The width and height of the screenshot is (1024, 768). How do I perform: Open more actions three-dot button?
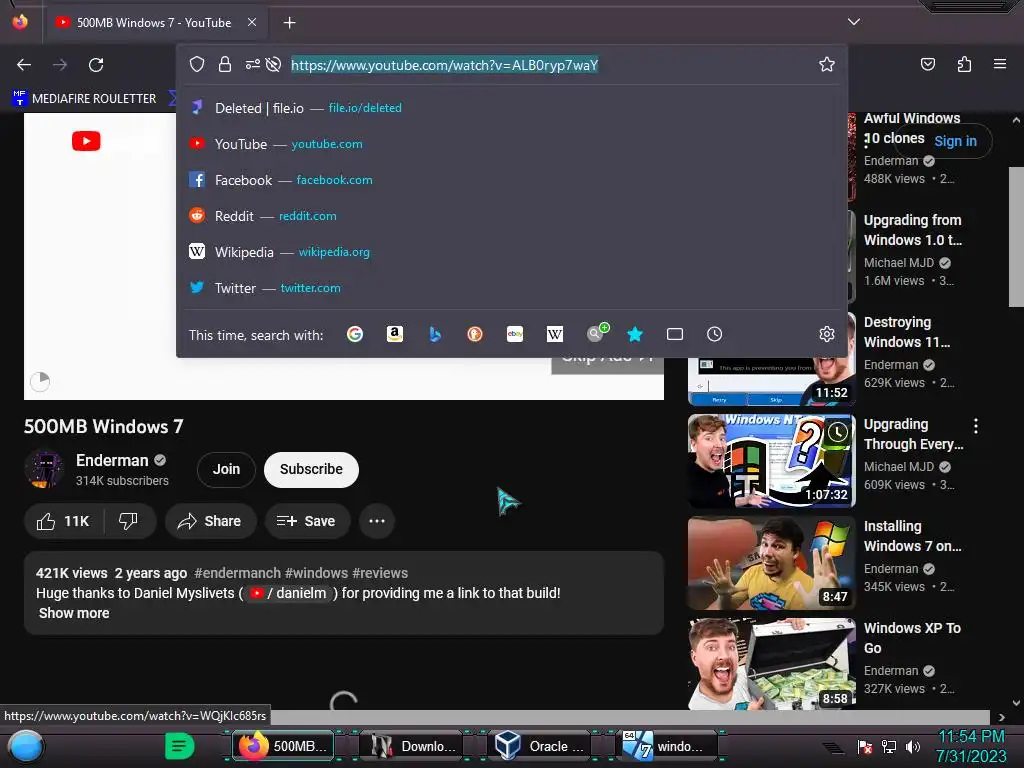click(377, 521)
